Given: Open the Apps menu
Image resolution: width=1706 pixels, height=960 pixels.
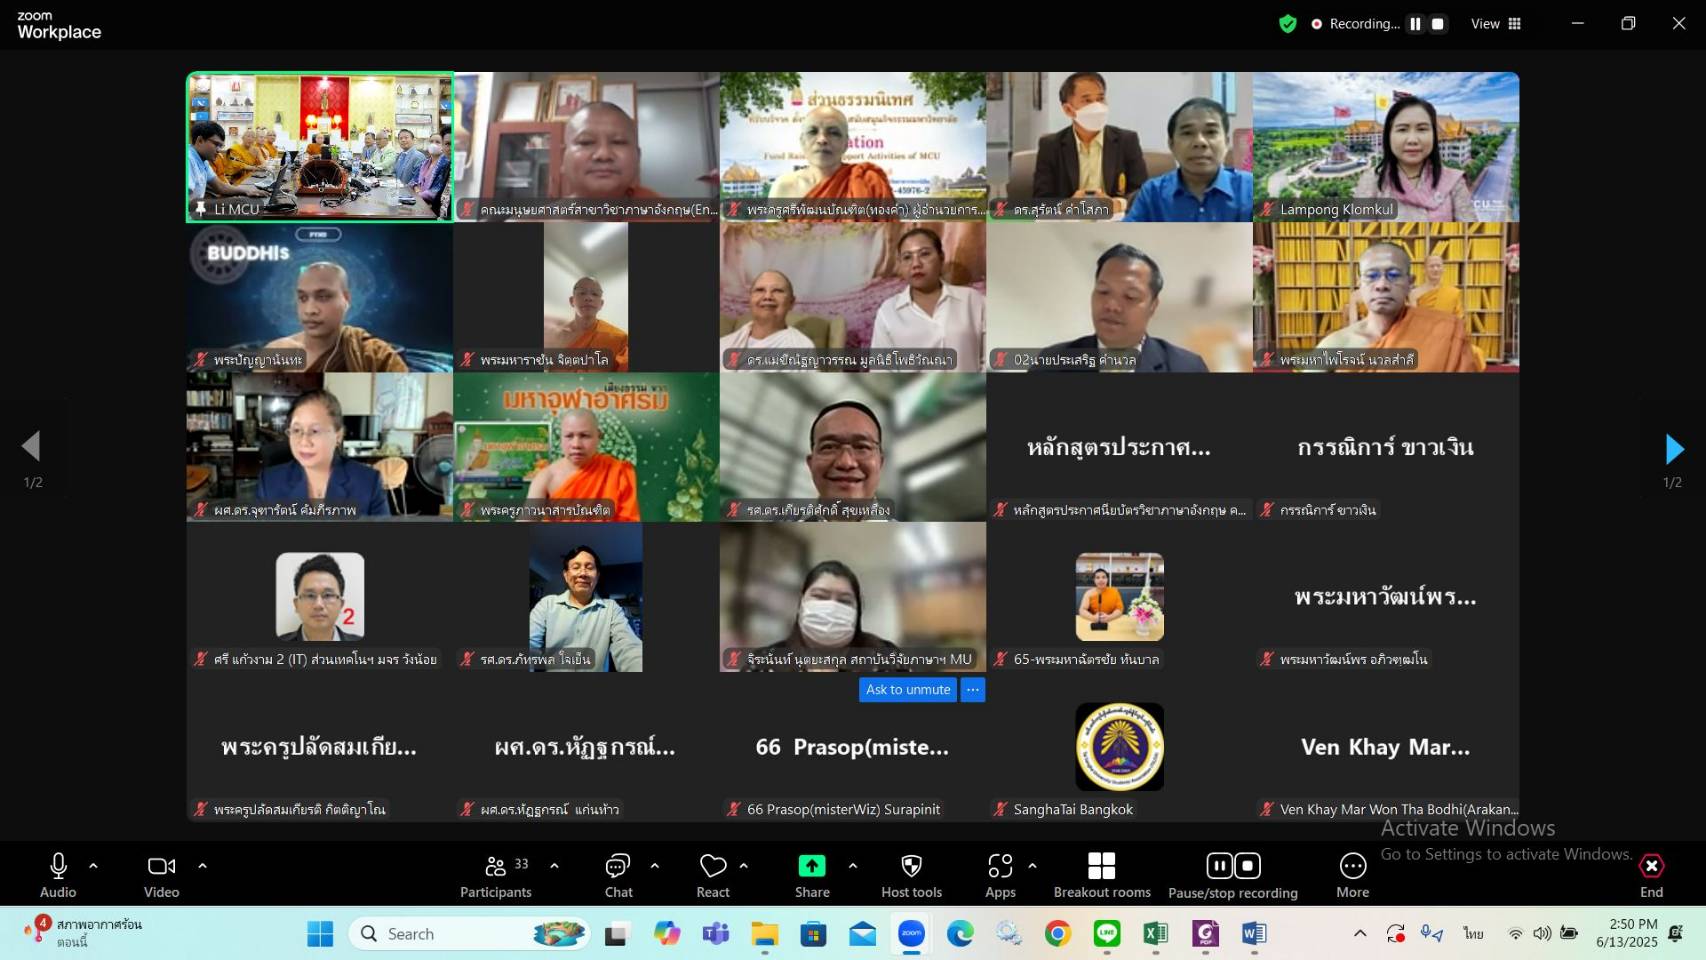Looking at the screenshot, I should pyautogui.click(x=1000, y=875).
